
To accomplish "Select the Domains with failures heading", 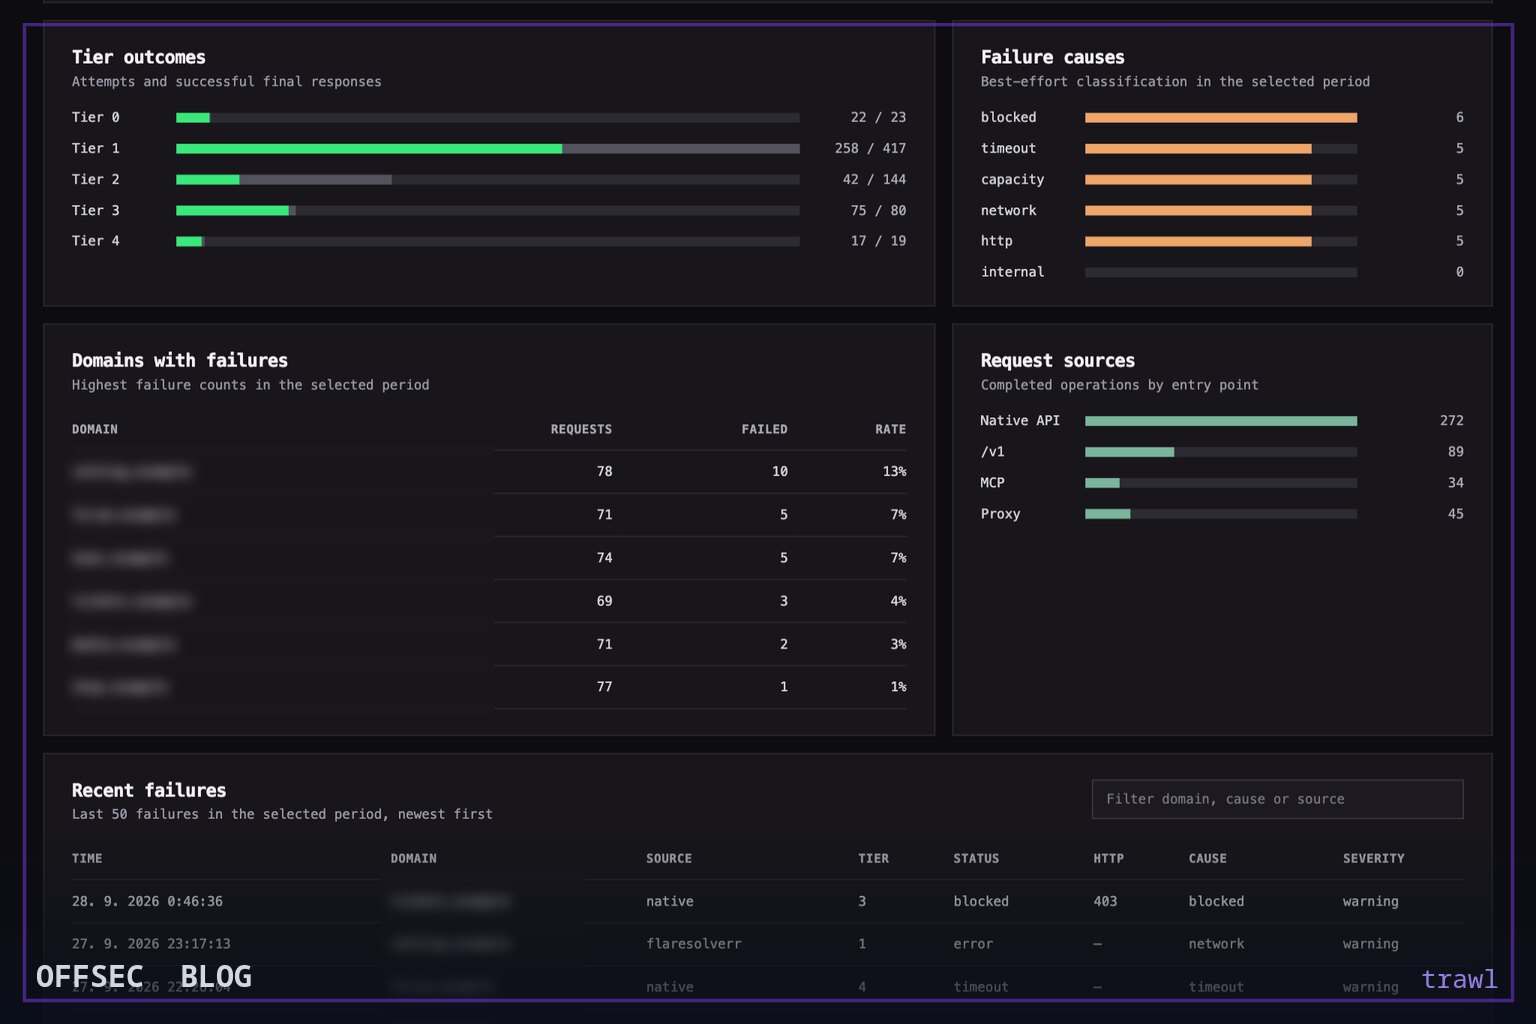I will click(x=180, y=360).
